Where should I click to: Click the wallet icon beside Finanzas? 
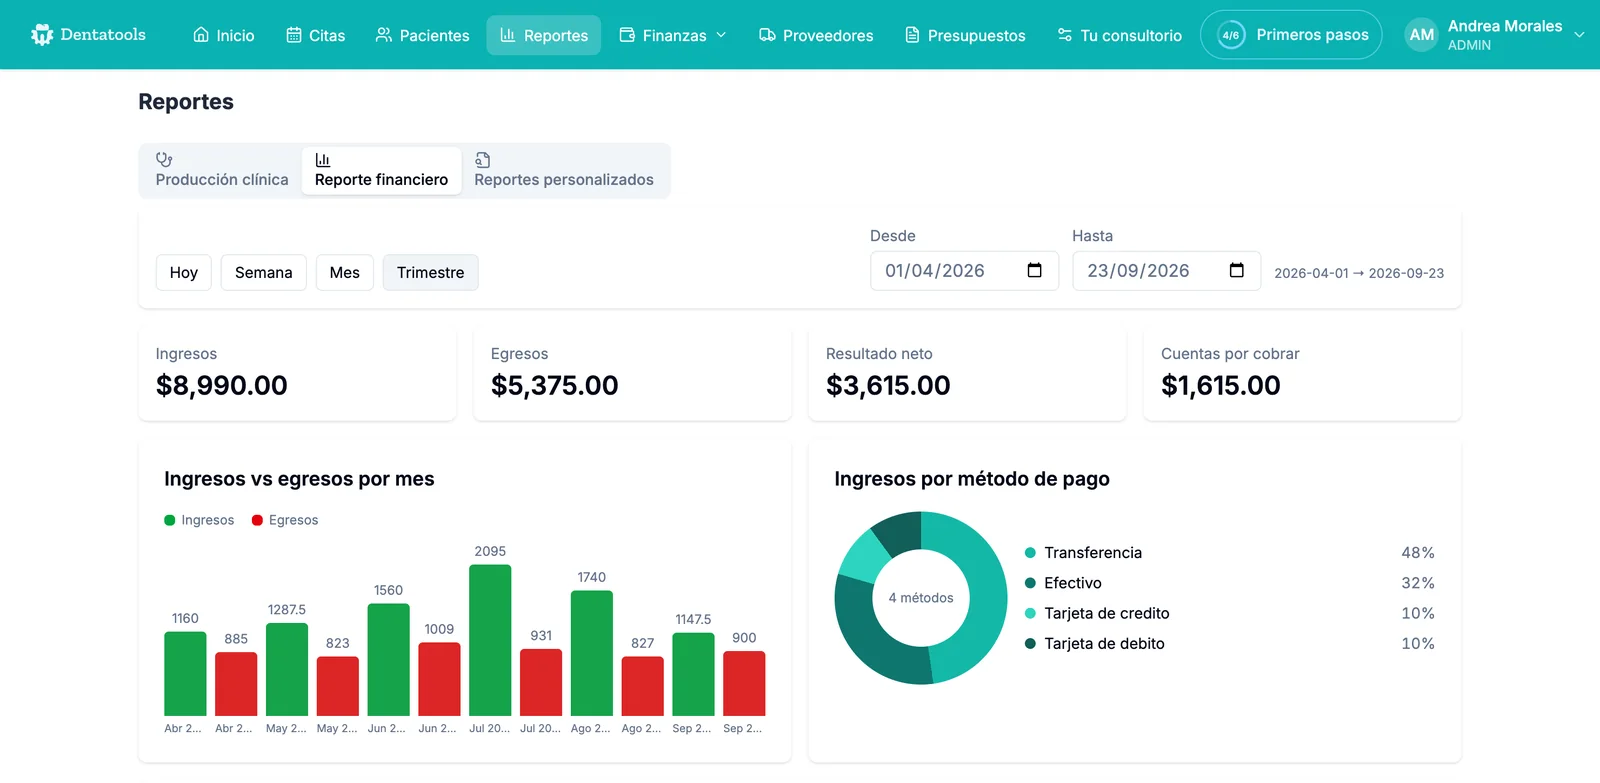(627, 35)
